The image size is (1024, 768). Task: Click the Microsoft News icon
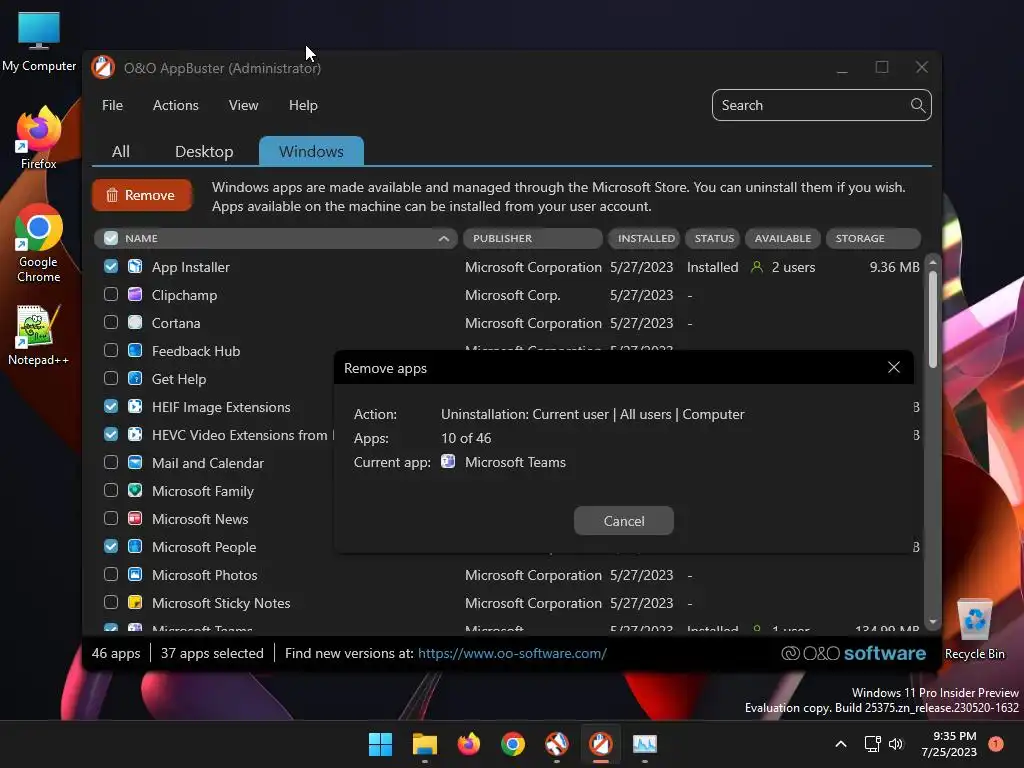coord(135,519)
